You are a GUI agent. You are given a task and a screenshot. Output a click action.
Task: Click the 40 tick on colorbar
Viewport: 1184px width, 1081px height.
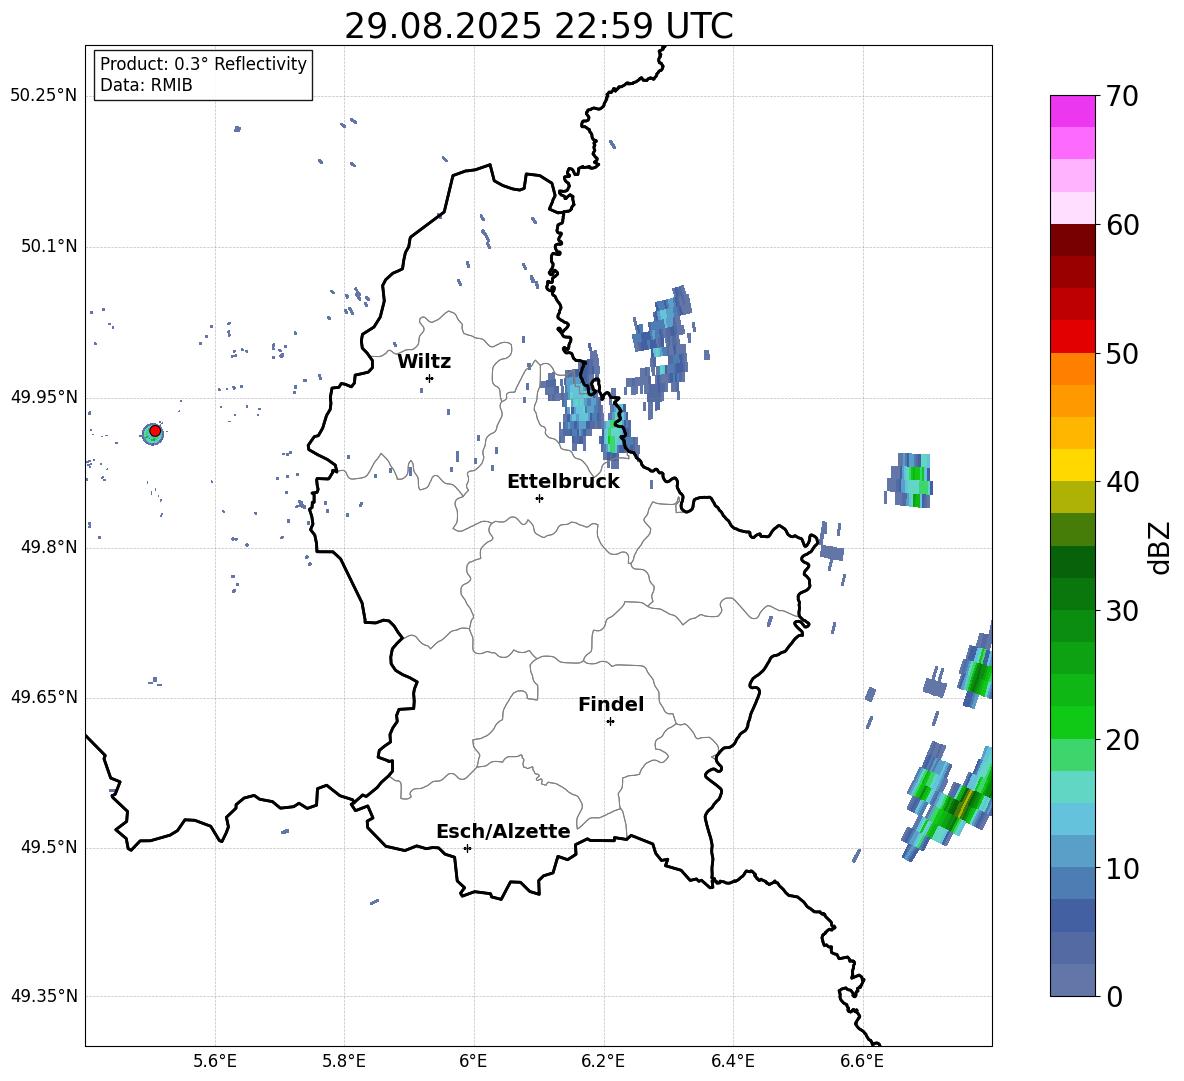[x=1122, y=482]
